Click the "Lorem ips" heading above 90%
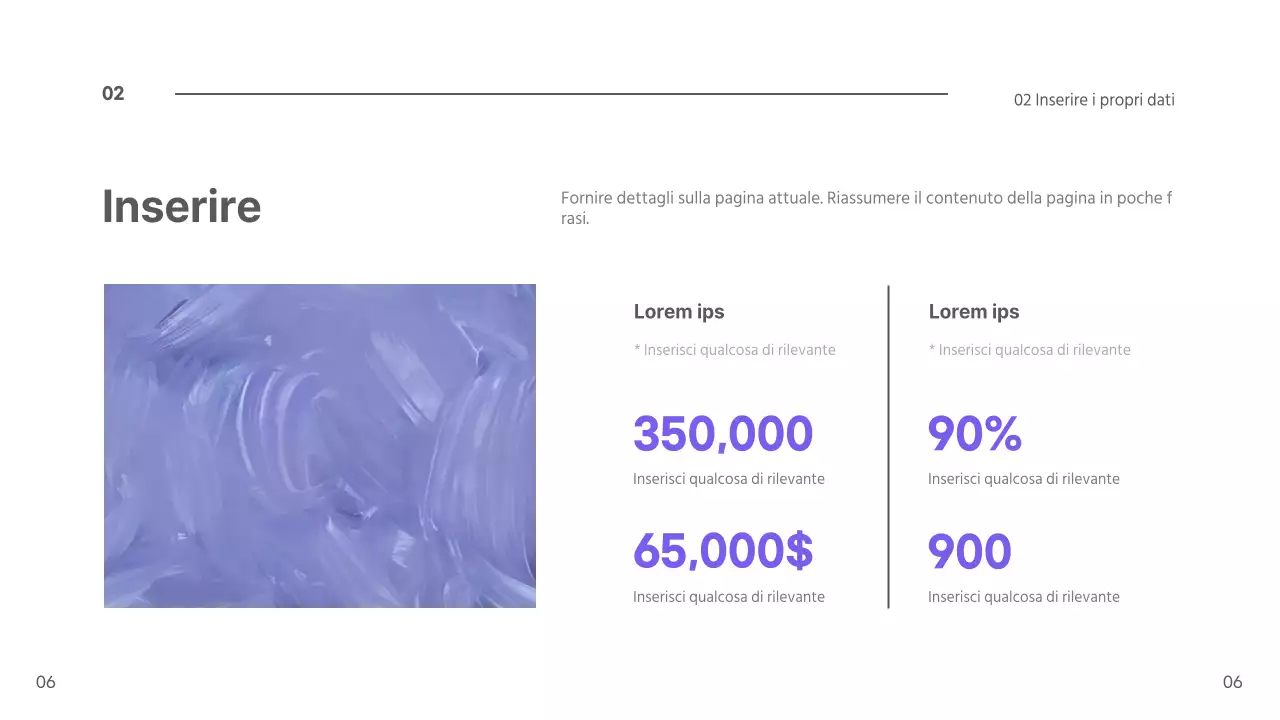Screen dimensions: 1280x720 tap(974, 312)
